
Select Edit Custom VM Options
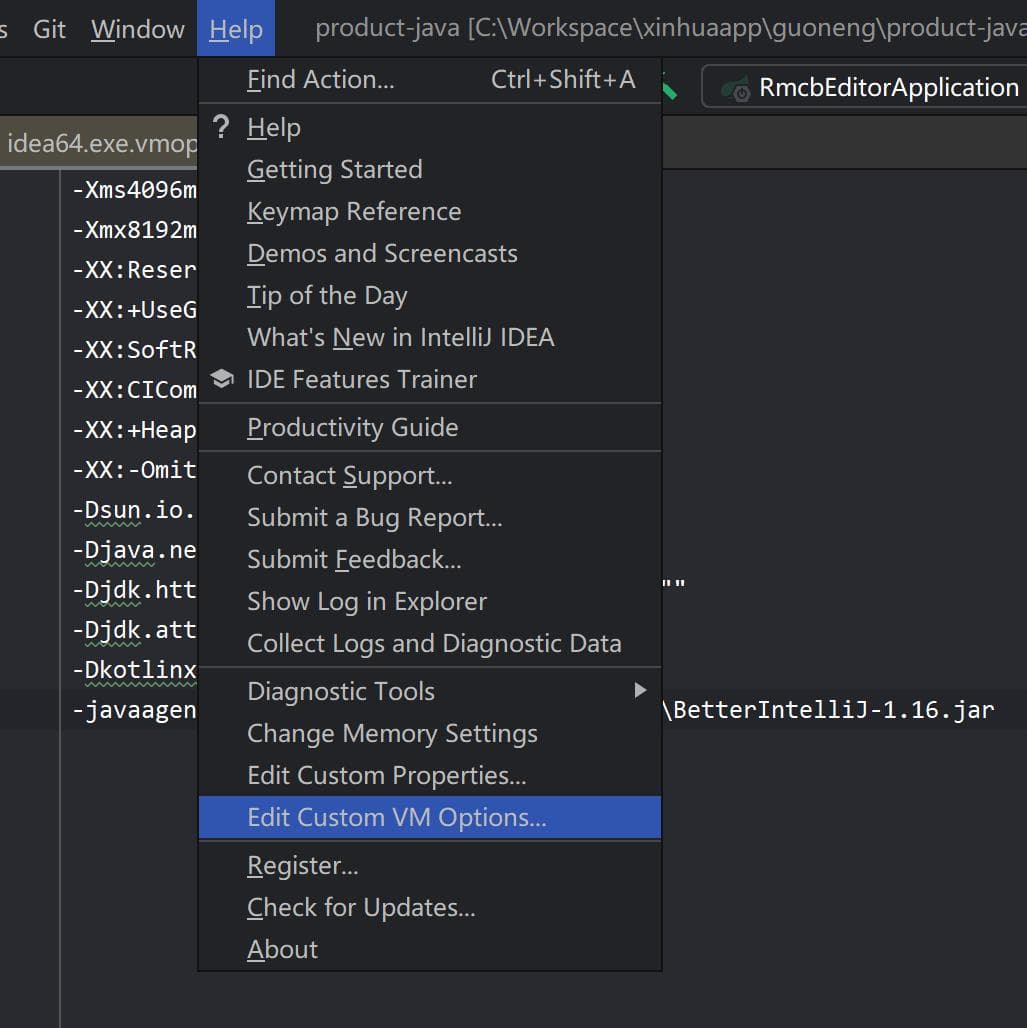[x=430, y=818]
